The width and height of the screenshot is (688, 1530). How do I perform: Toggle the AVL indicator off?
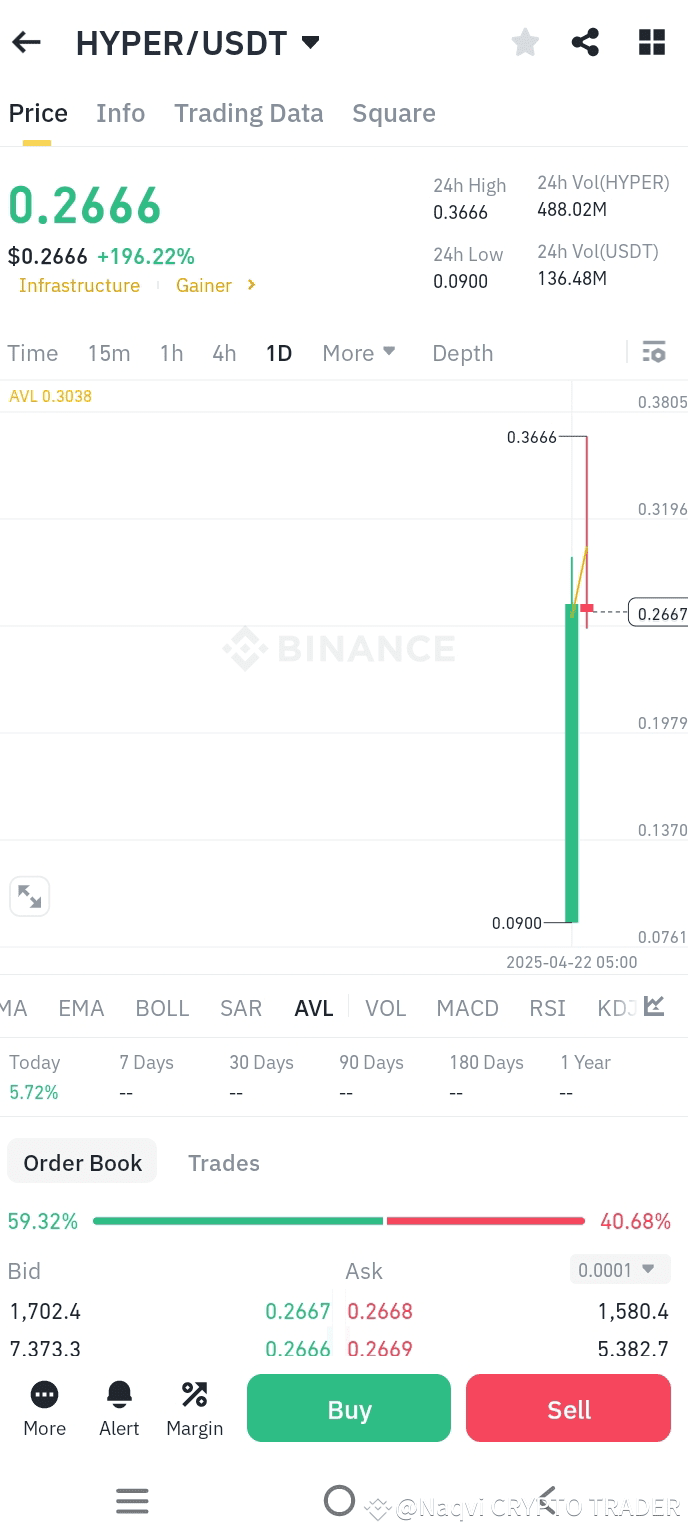(x=313, y=1008)
